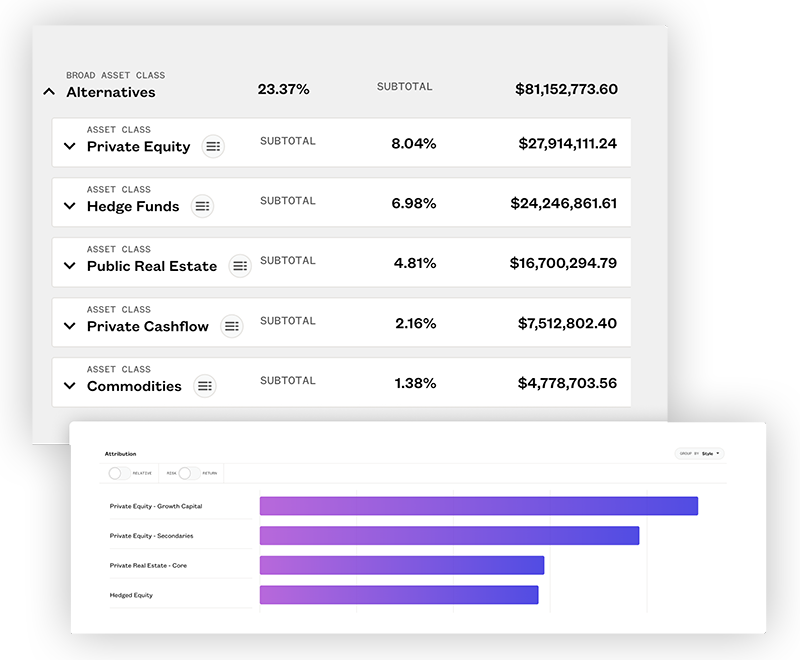Open the Group By Style dropdown
The width and height of the screenshot is (800, 660).
[700, 453]
